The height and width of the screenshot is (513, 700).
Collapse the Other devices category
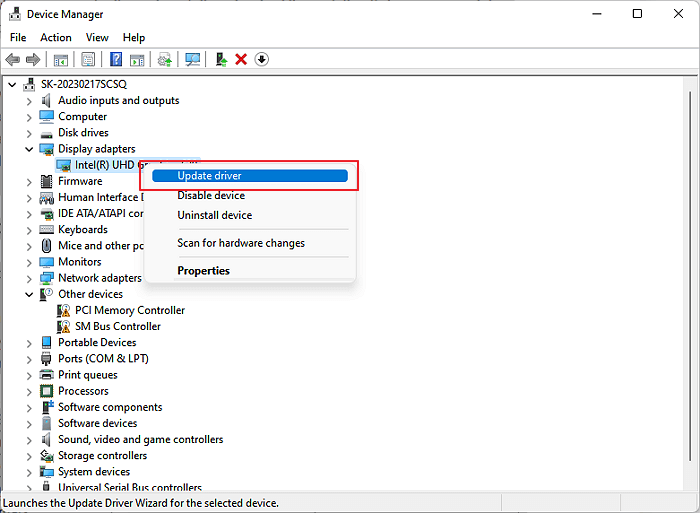pyautogui.click(x=29, y=294)
